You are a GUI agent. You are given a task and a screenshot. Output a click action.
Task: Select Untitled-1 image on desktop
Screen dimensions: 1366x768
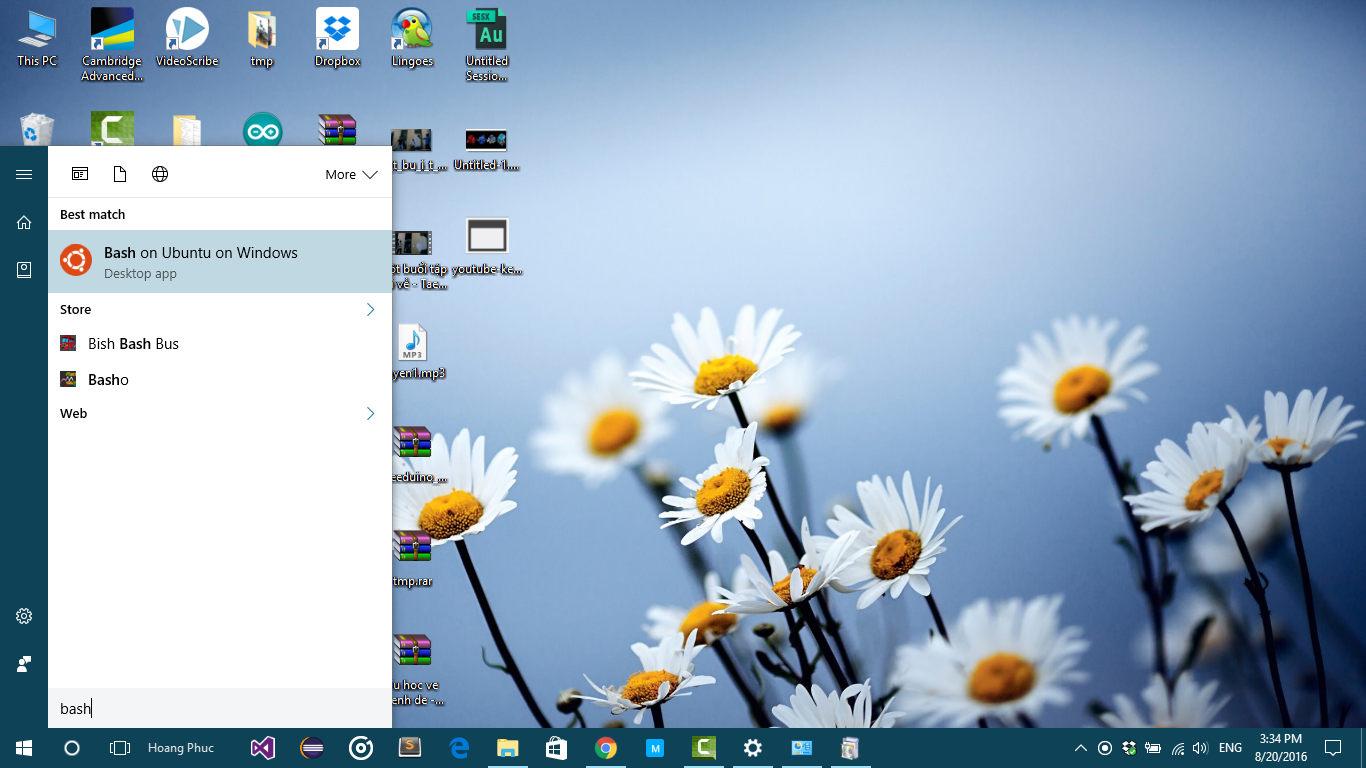487,150
